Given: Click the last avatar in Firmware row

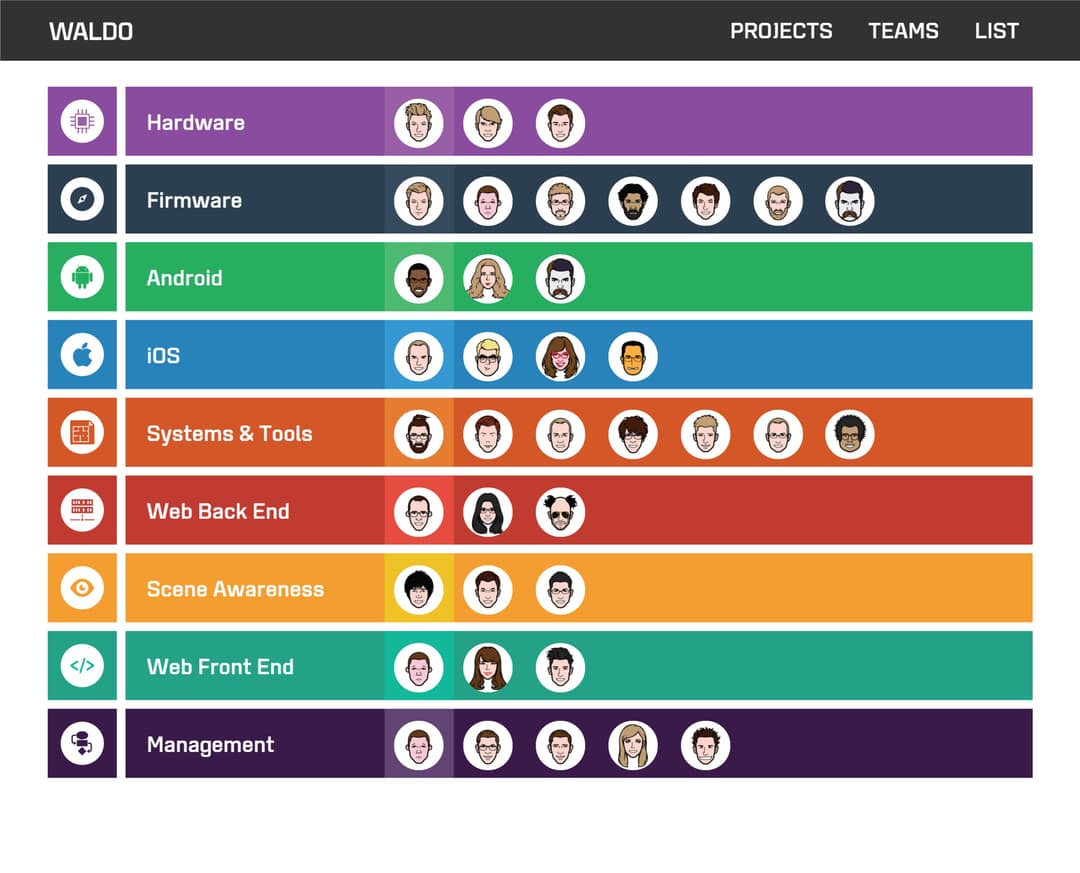Looking at the screenshot, I should (850, 201).
